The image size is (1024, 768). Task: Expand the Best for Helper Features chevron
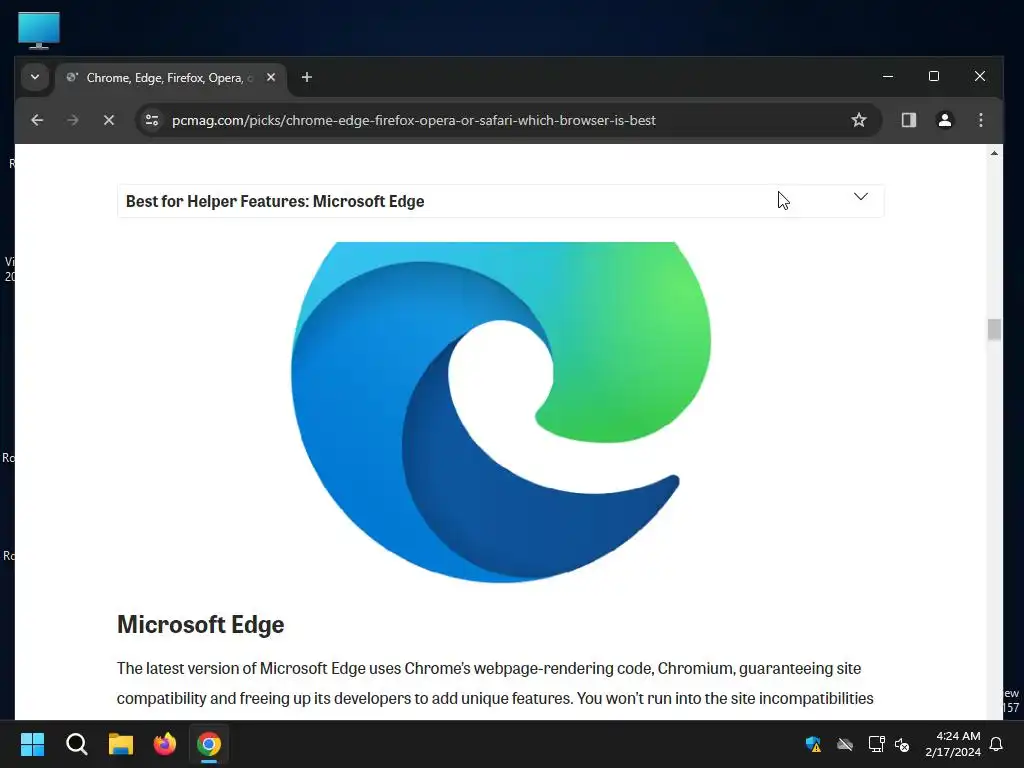click(861, 197)
